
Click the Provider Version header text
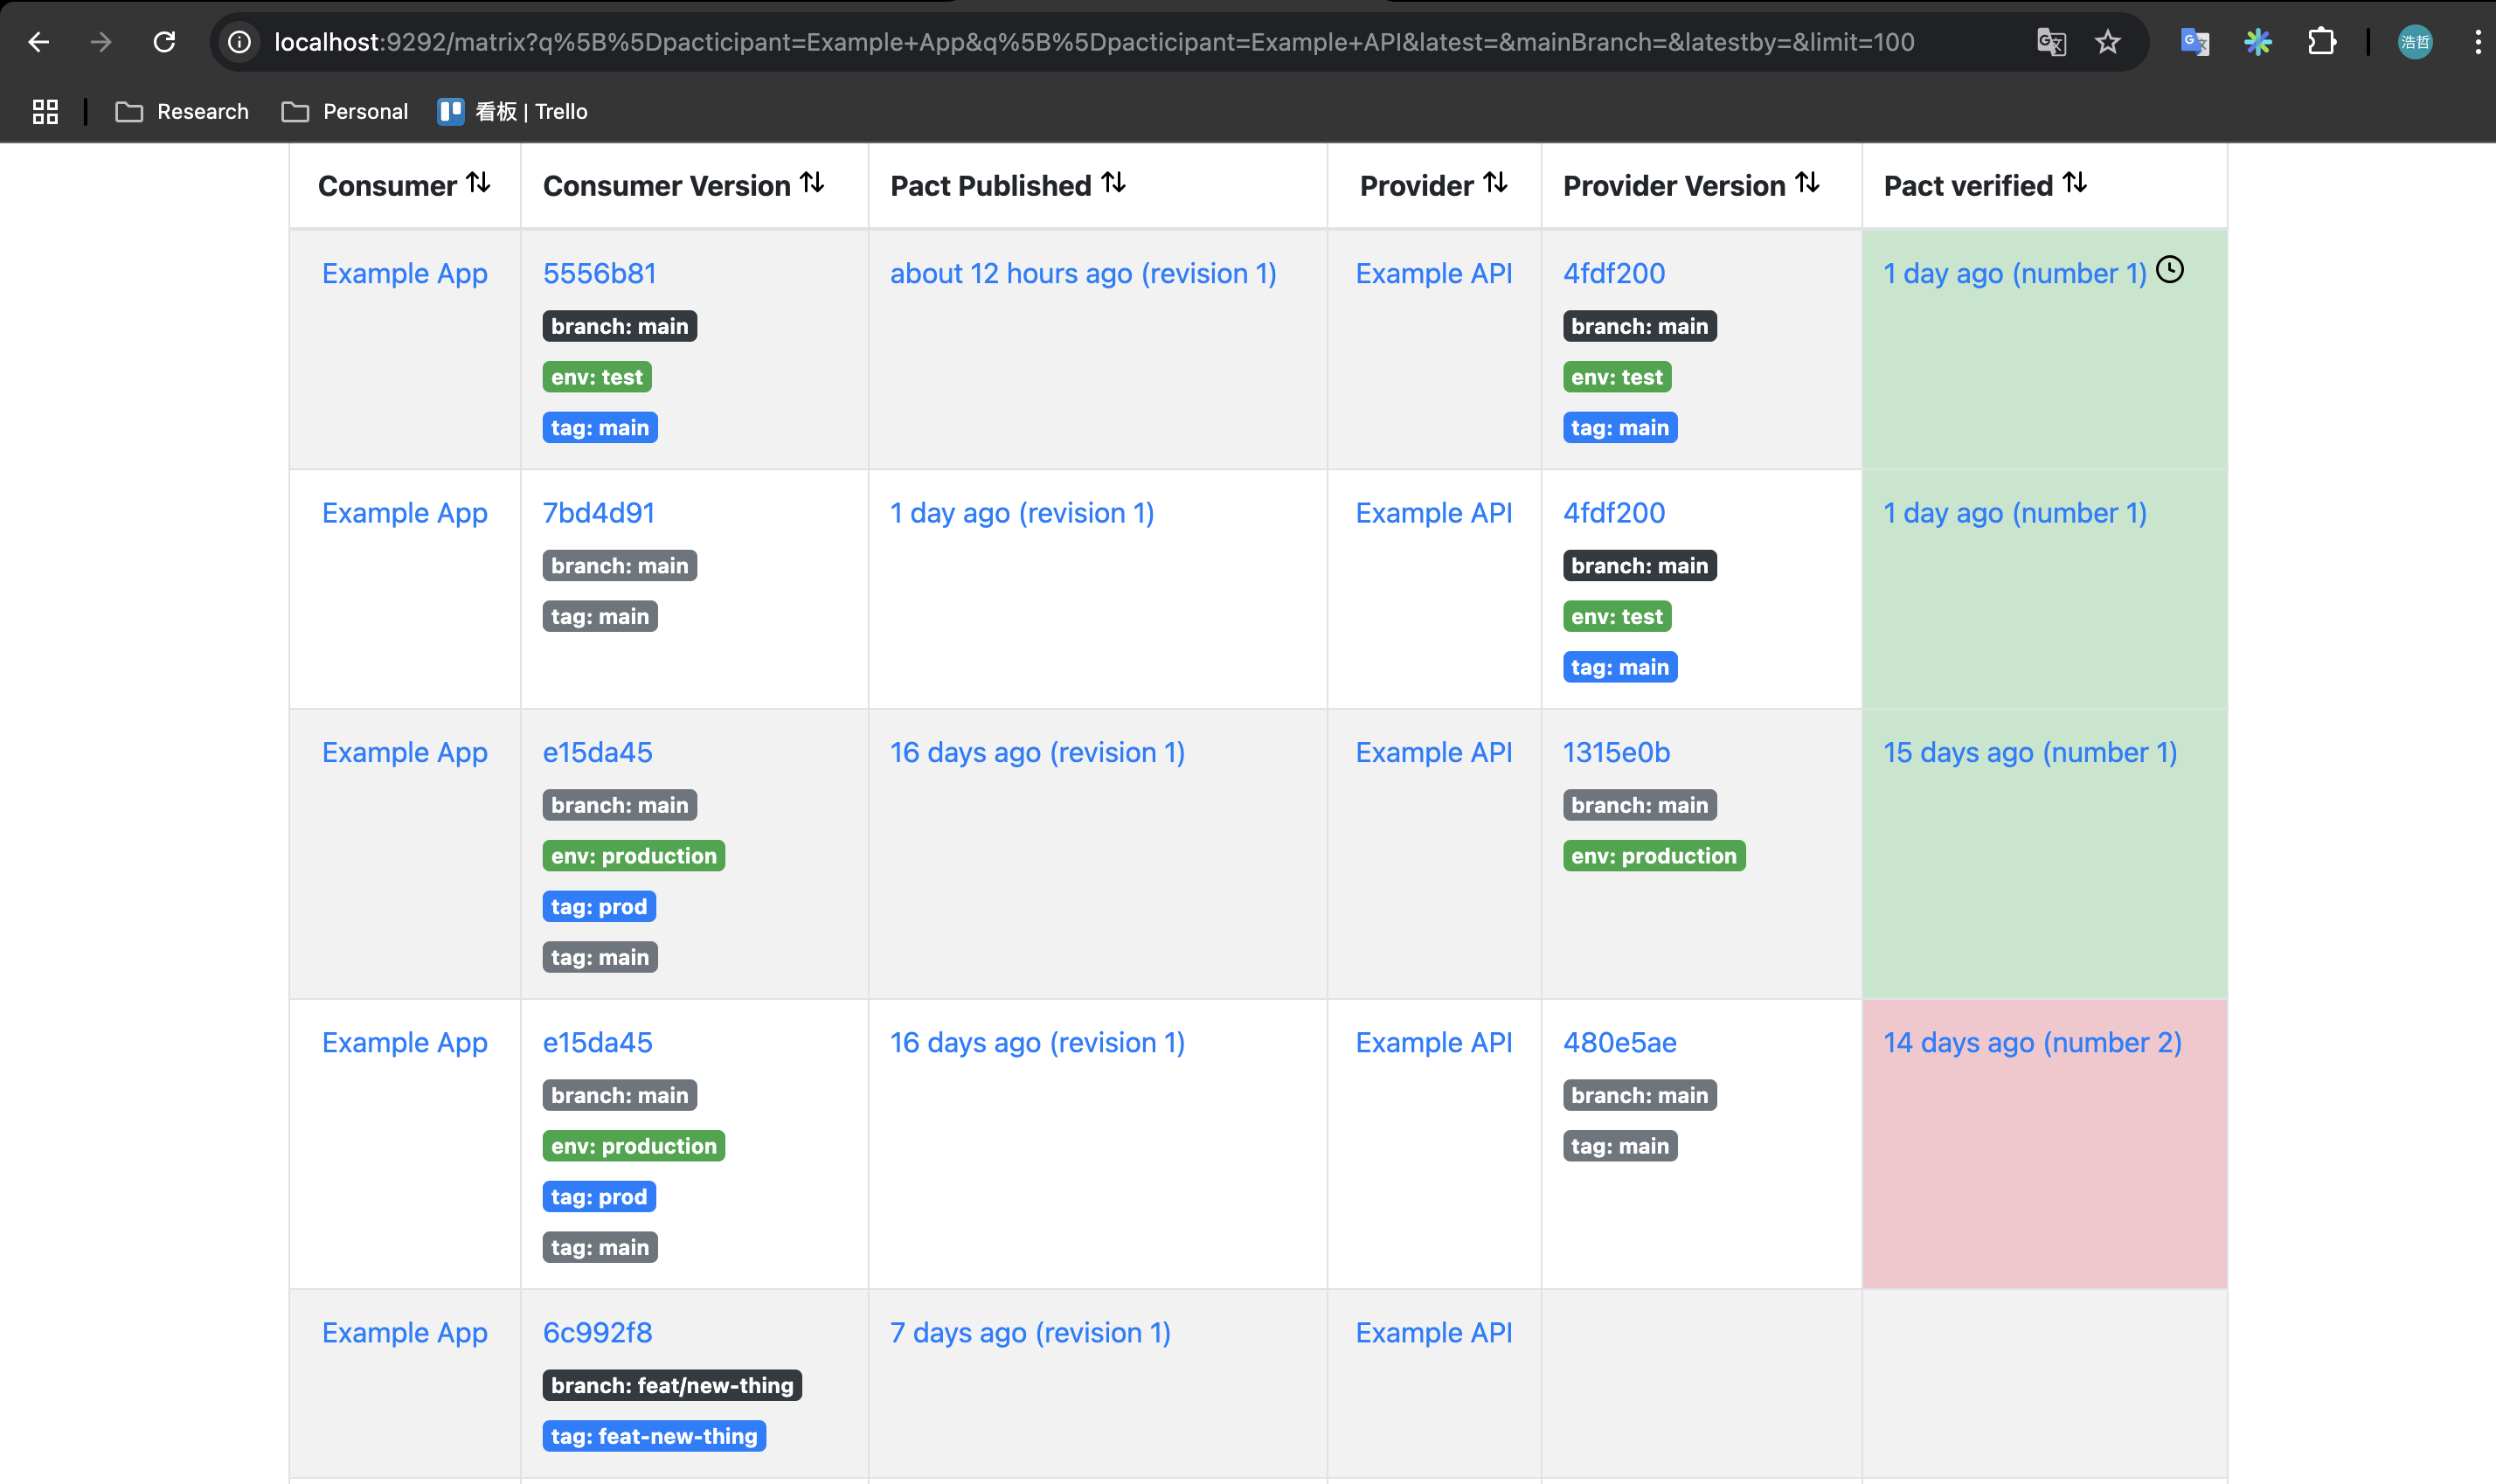(1674, 186)
